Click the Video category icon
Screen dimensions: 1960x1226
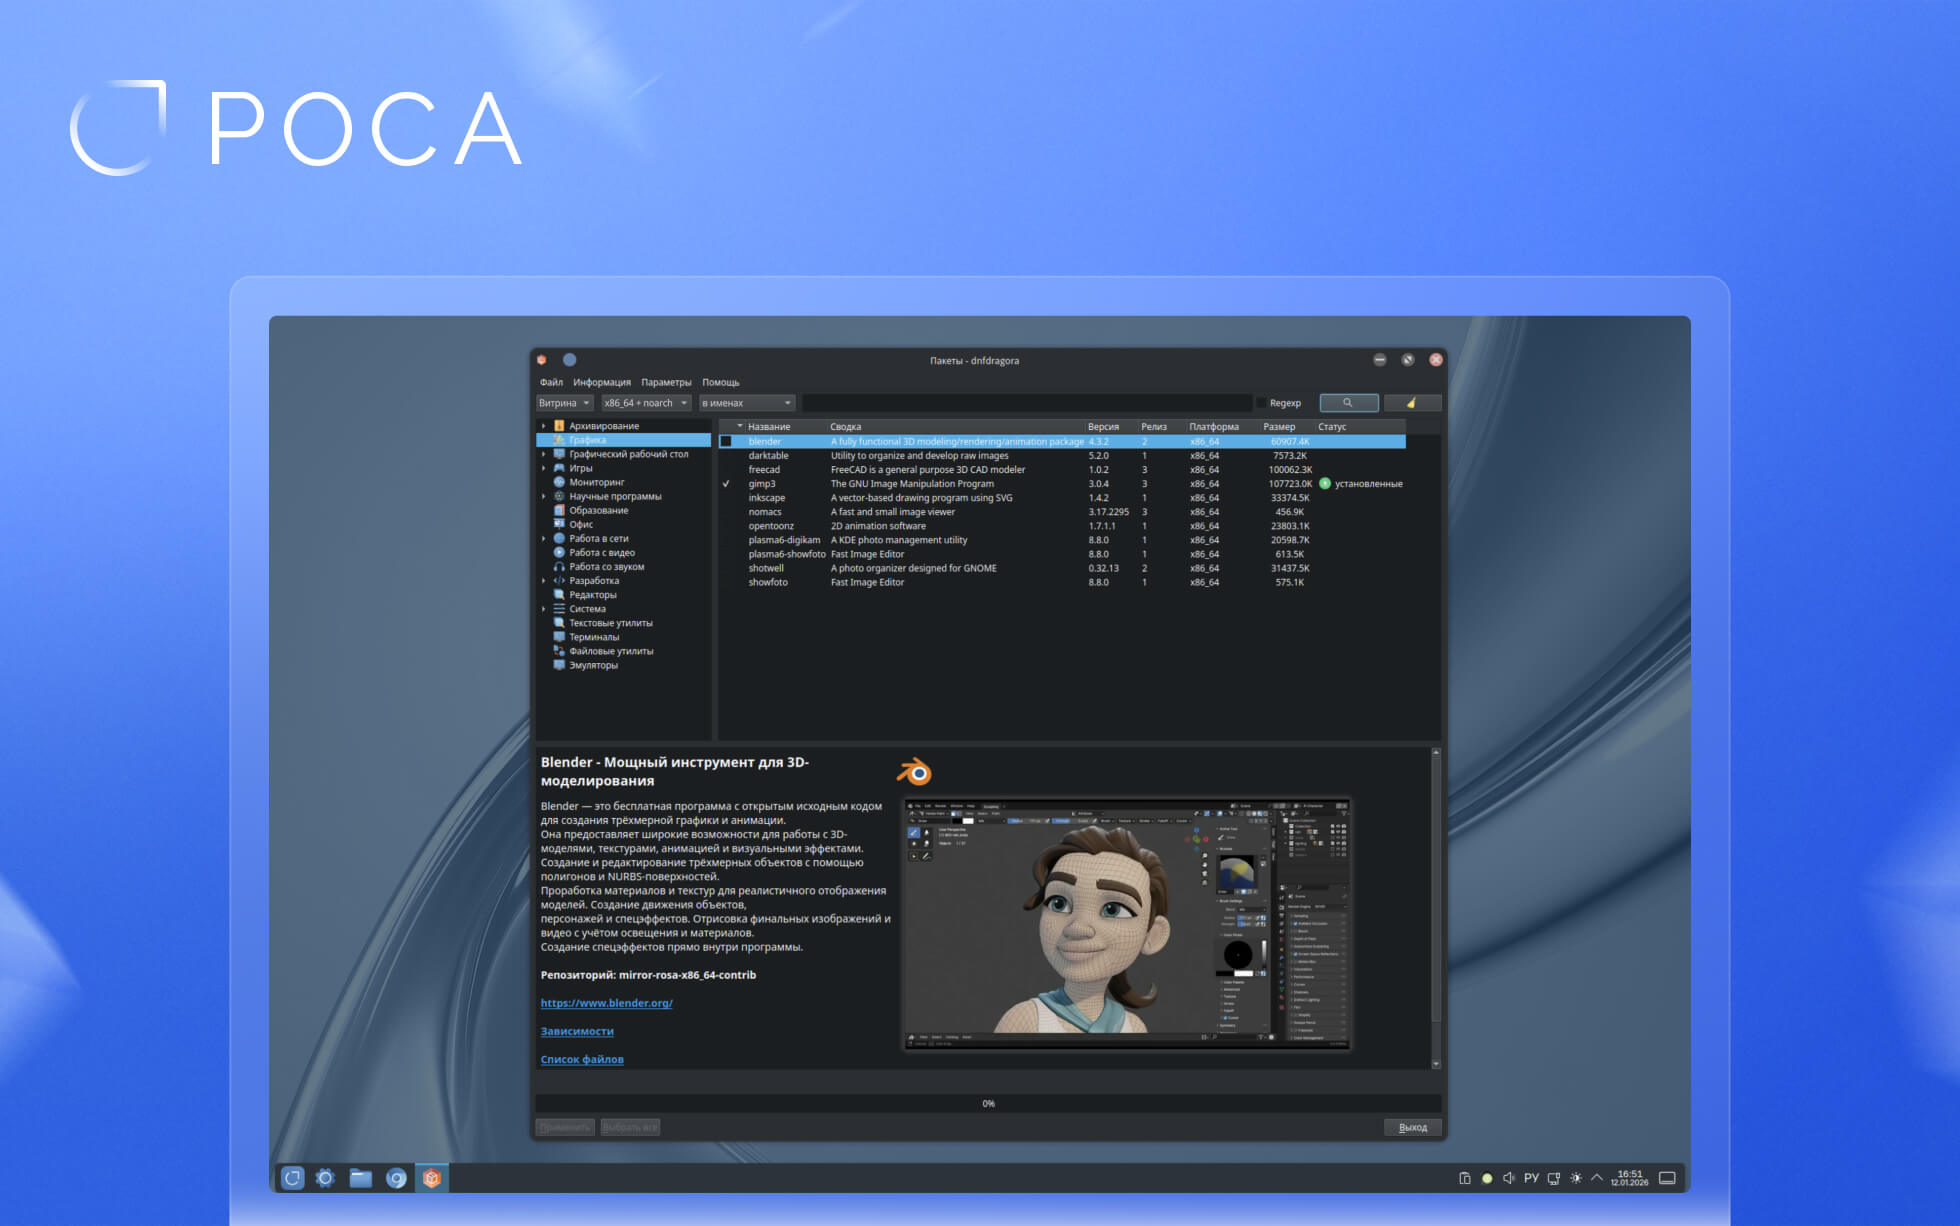coord(559,552)
